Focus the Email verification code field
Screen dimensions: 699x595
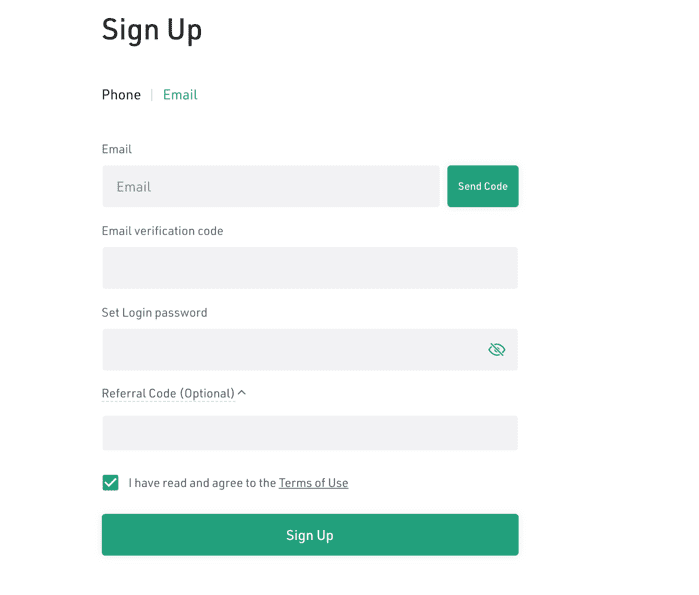310,268
